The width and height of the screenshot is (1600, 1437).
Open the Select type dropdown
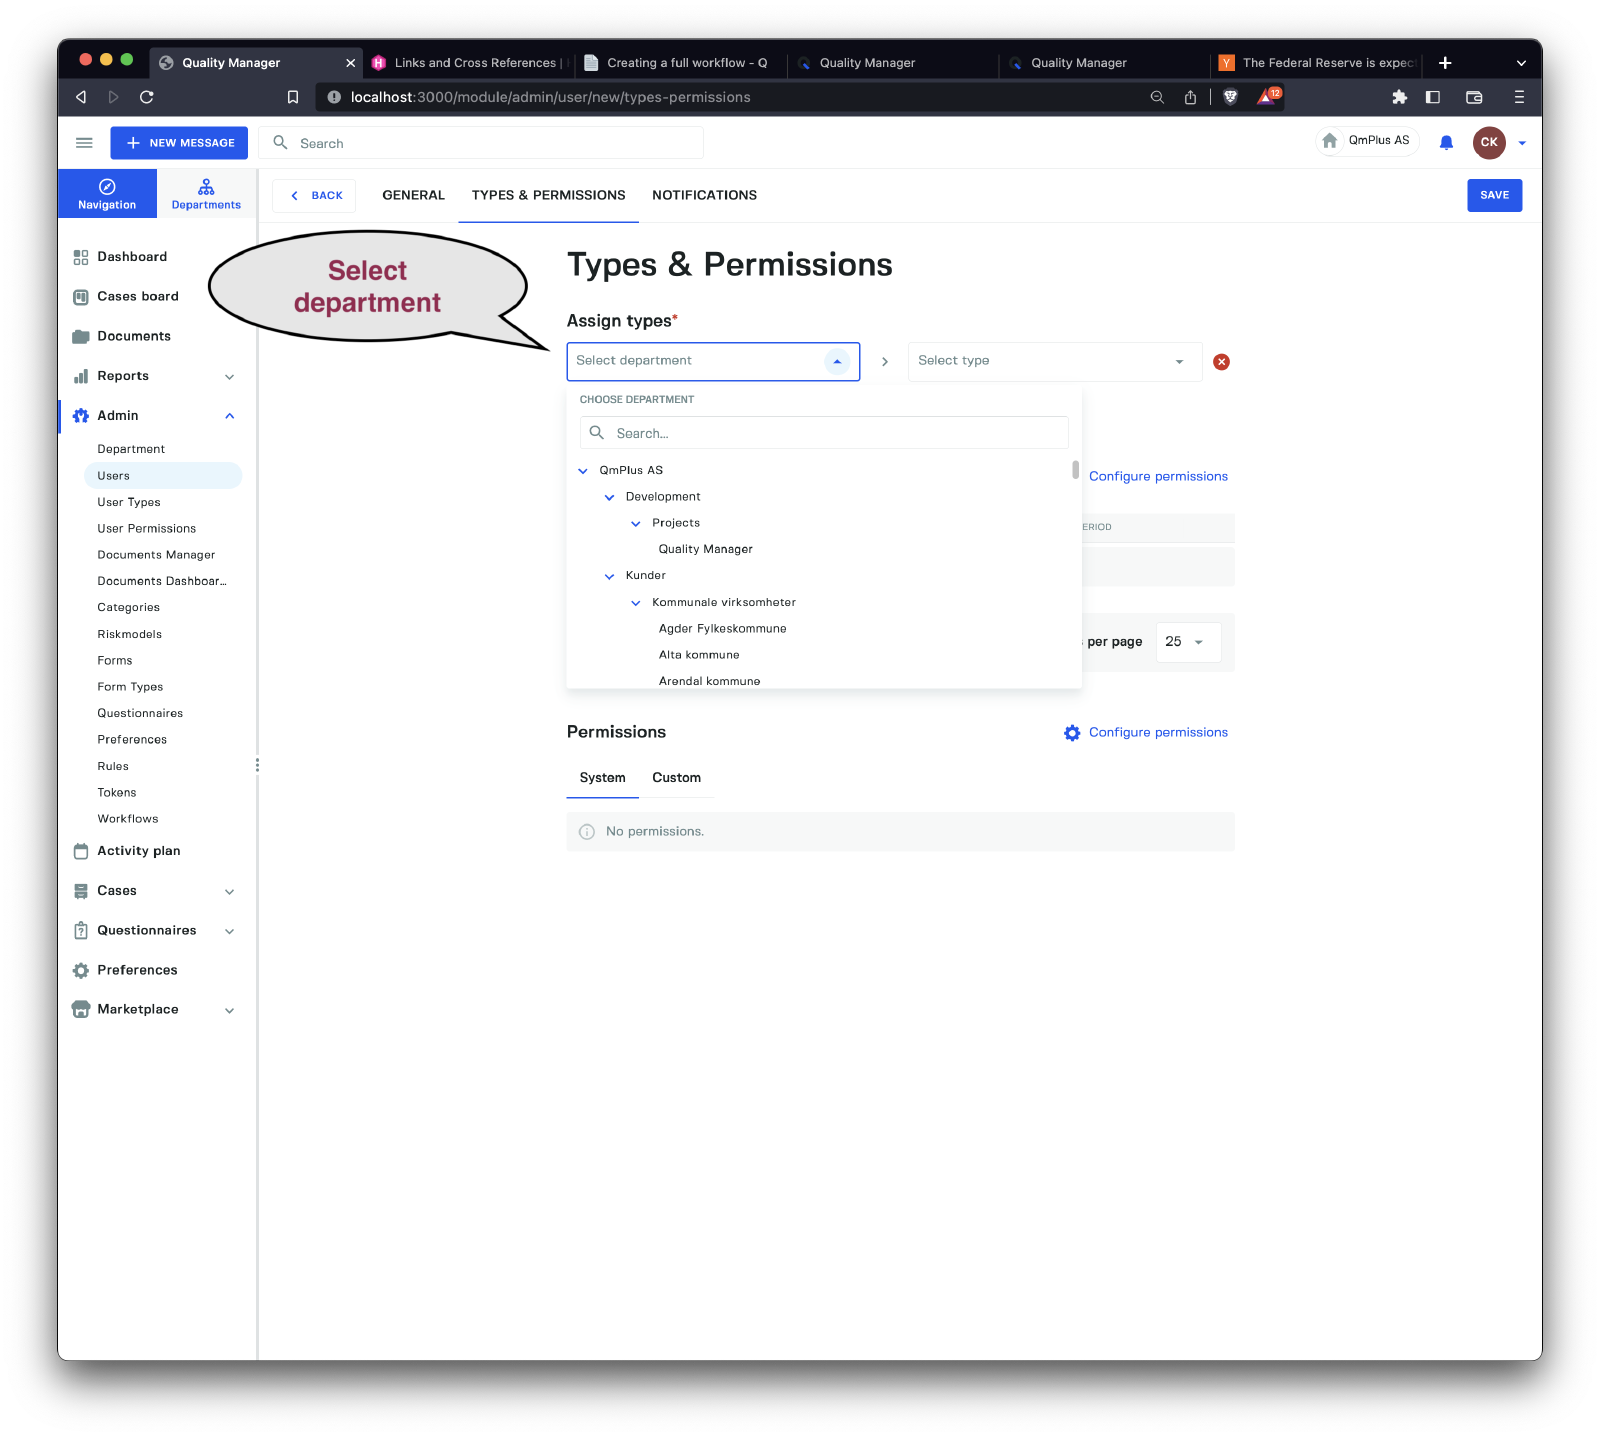[1054, 361]
